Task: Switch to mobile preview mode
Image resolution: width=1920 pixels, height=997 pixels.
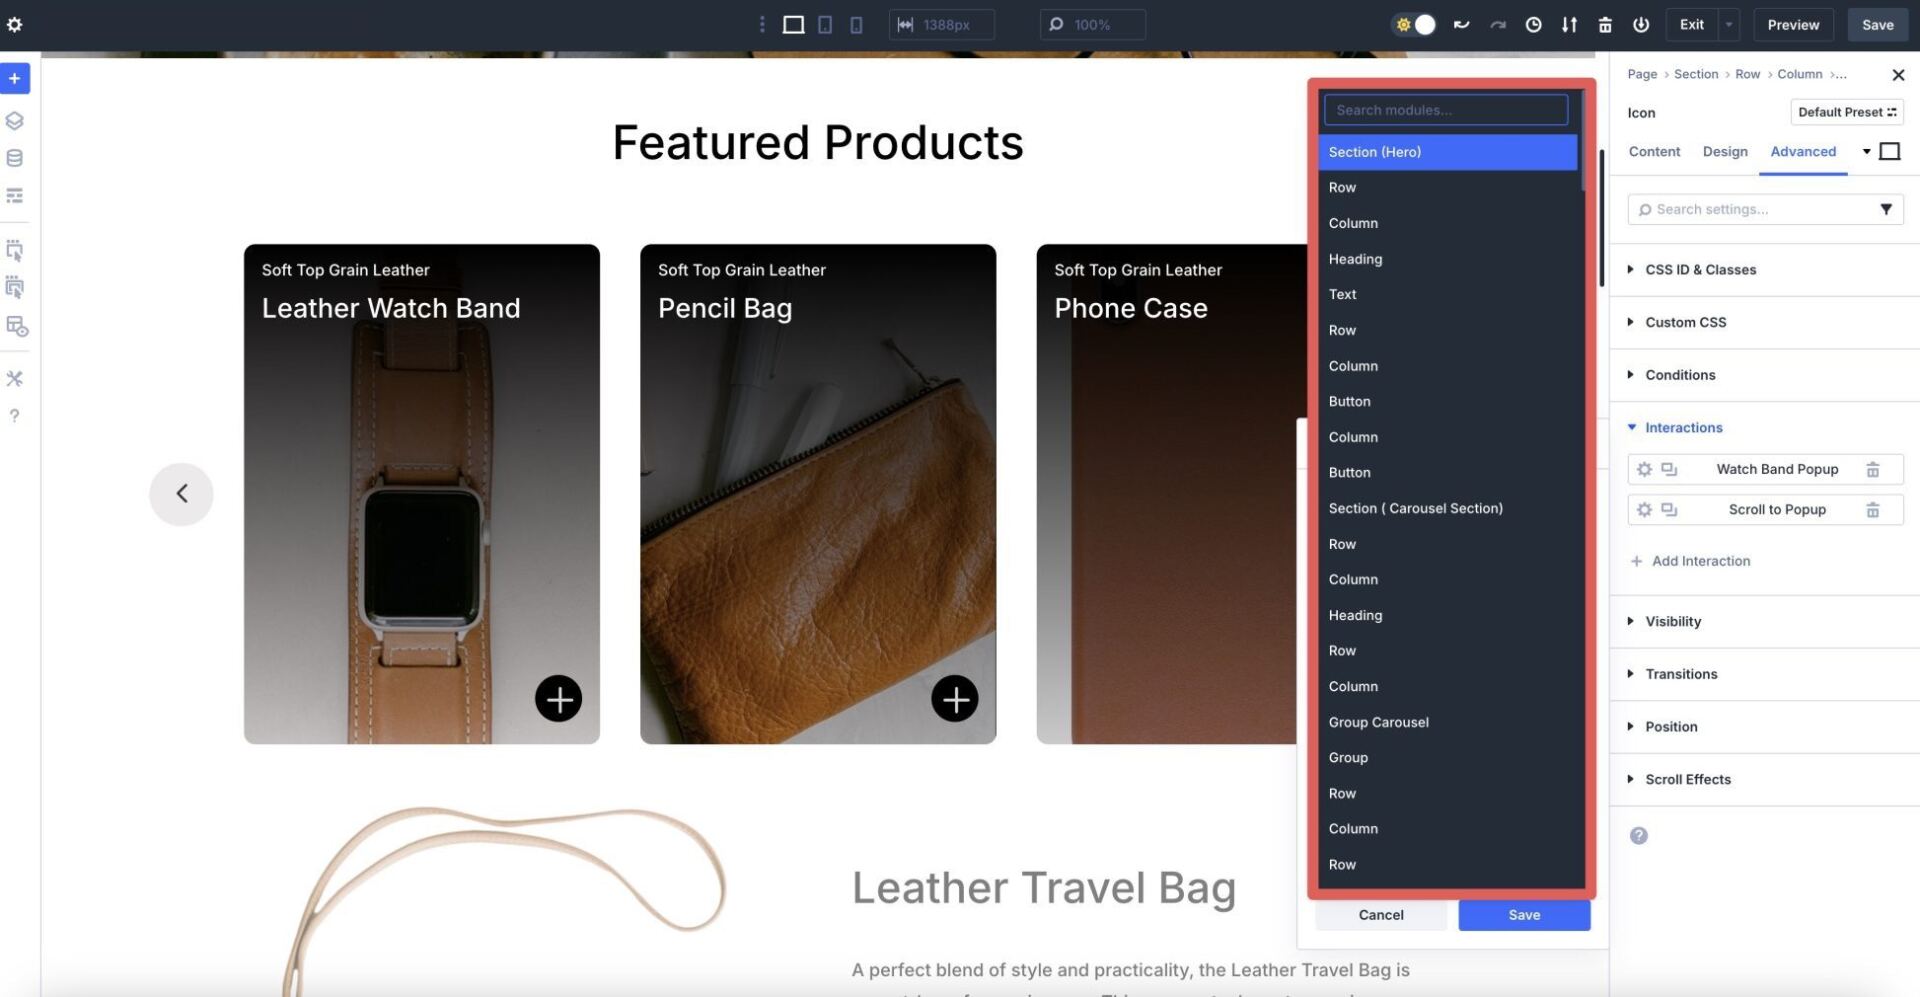Action: pyautogui.click(x=856, y=24)
